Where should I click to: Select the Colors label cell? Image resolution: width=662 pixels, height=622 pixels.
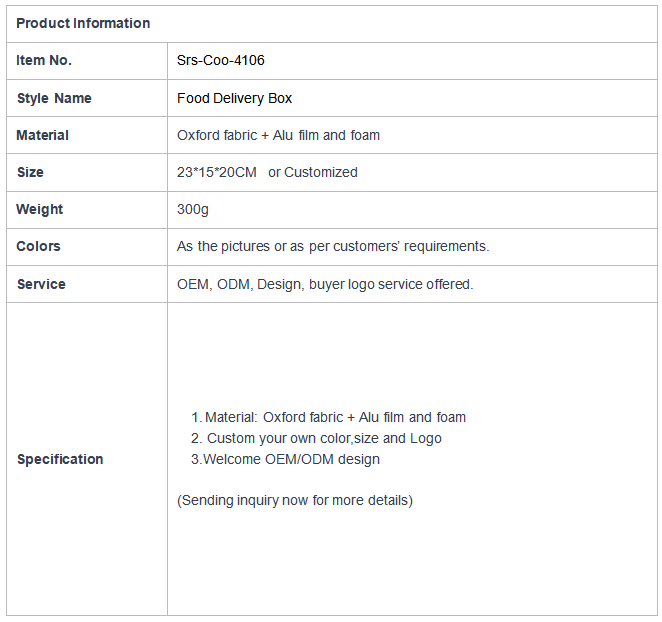click(x=87, y=247)
